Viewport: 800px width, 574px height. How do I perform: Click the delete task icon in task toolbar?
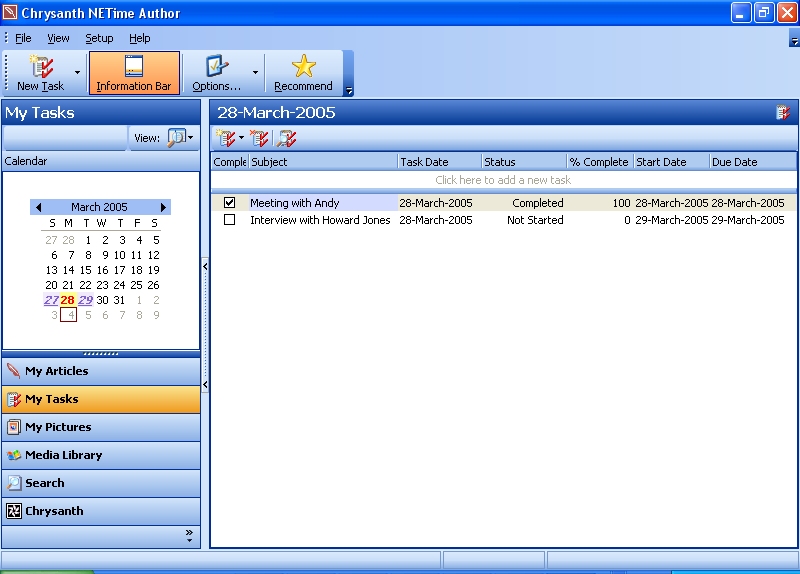click(x=258, y=139)
